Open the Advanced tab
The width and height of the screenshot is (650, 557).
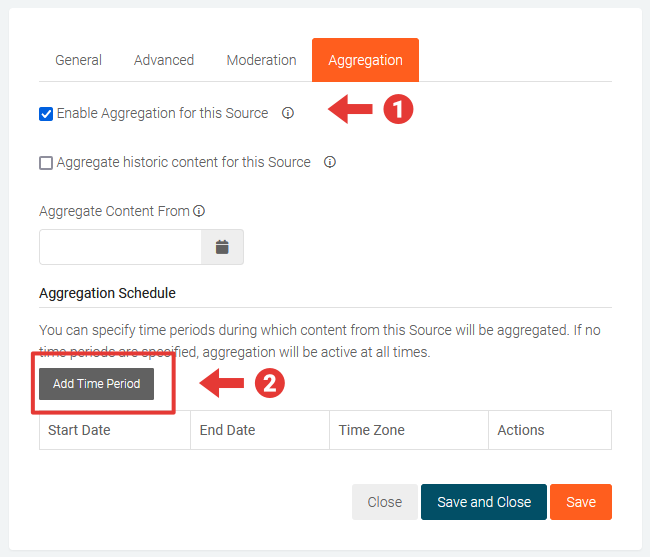point(164,60)
